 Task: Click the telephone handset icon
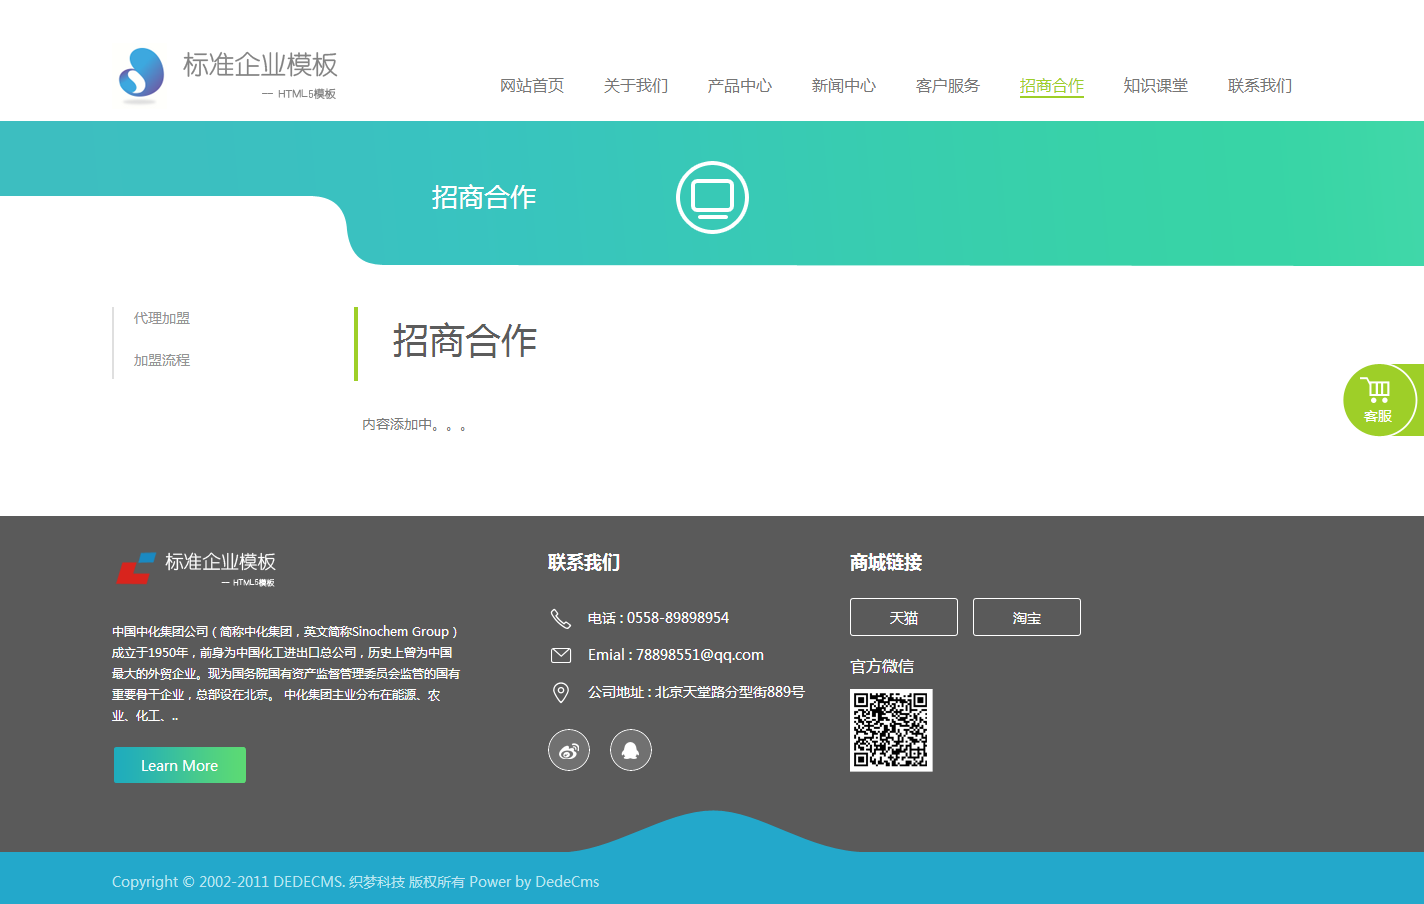coord(561,618)
